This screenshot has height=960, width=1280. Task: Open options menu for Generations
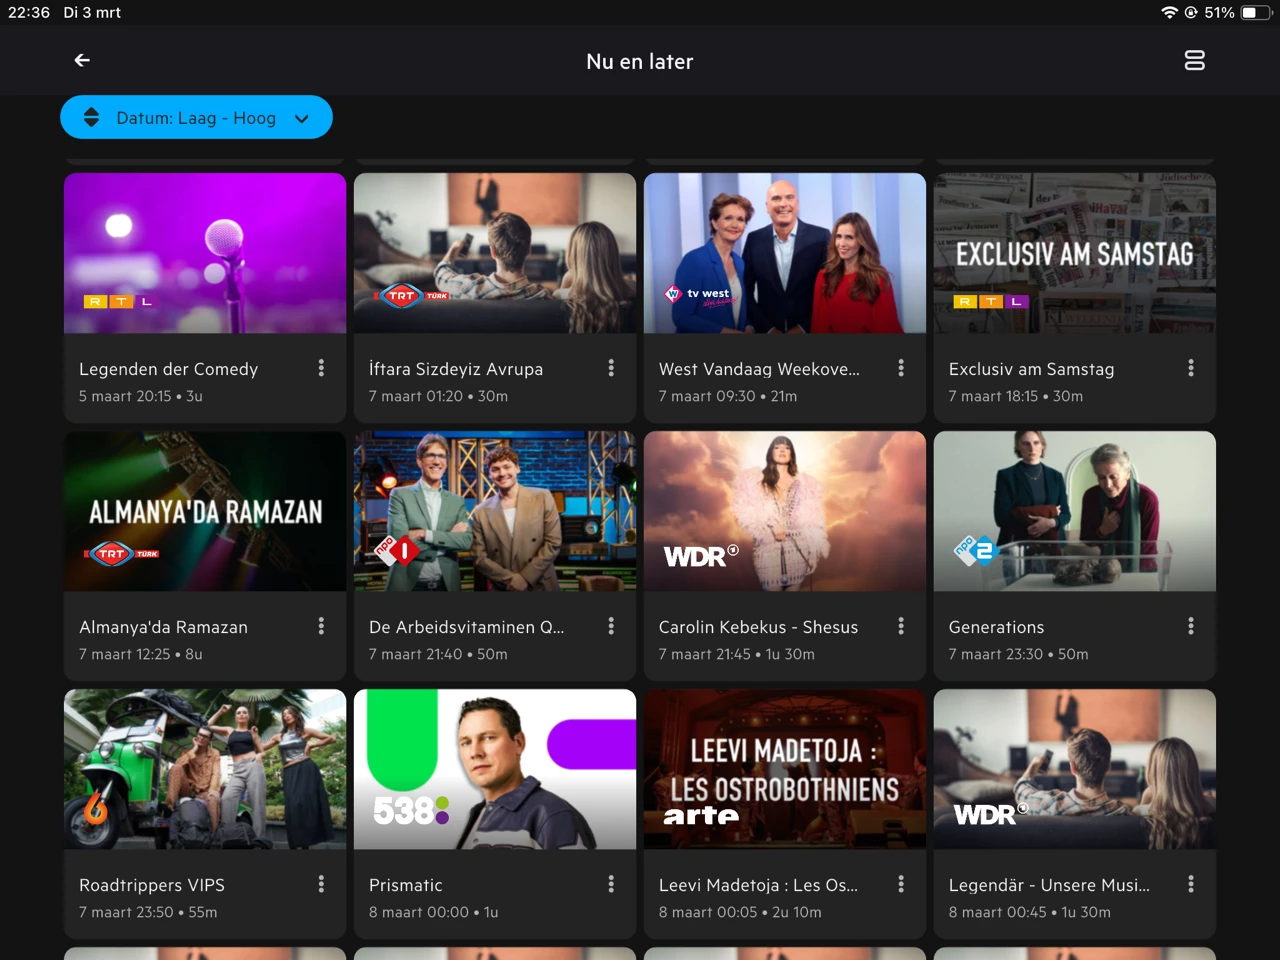coord(1191,626)
